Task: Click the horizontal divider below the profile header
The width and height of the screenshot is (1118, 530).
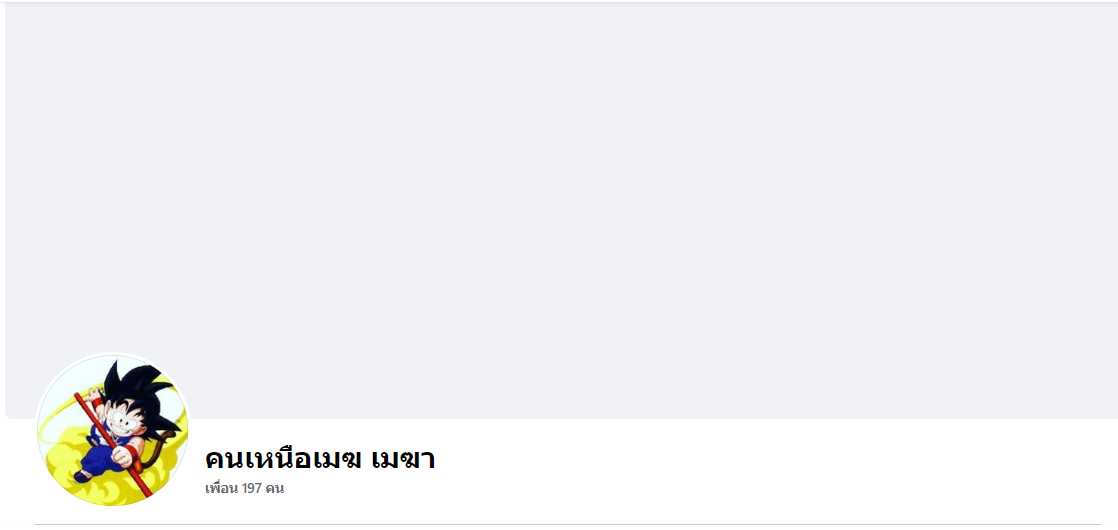Action: point(568,524)
